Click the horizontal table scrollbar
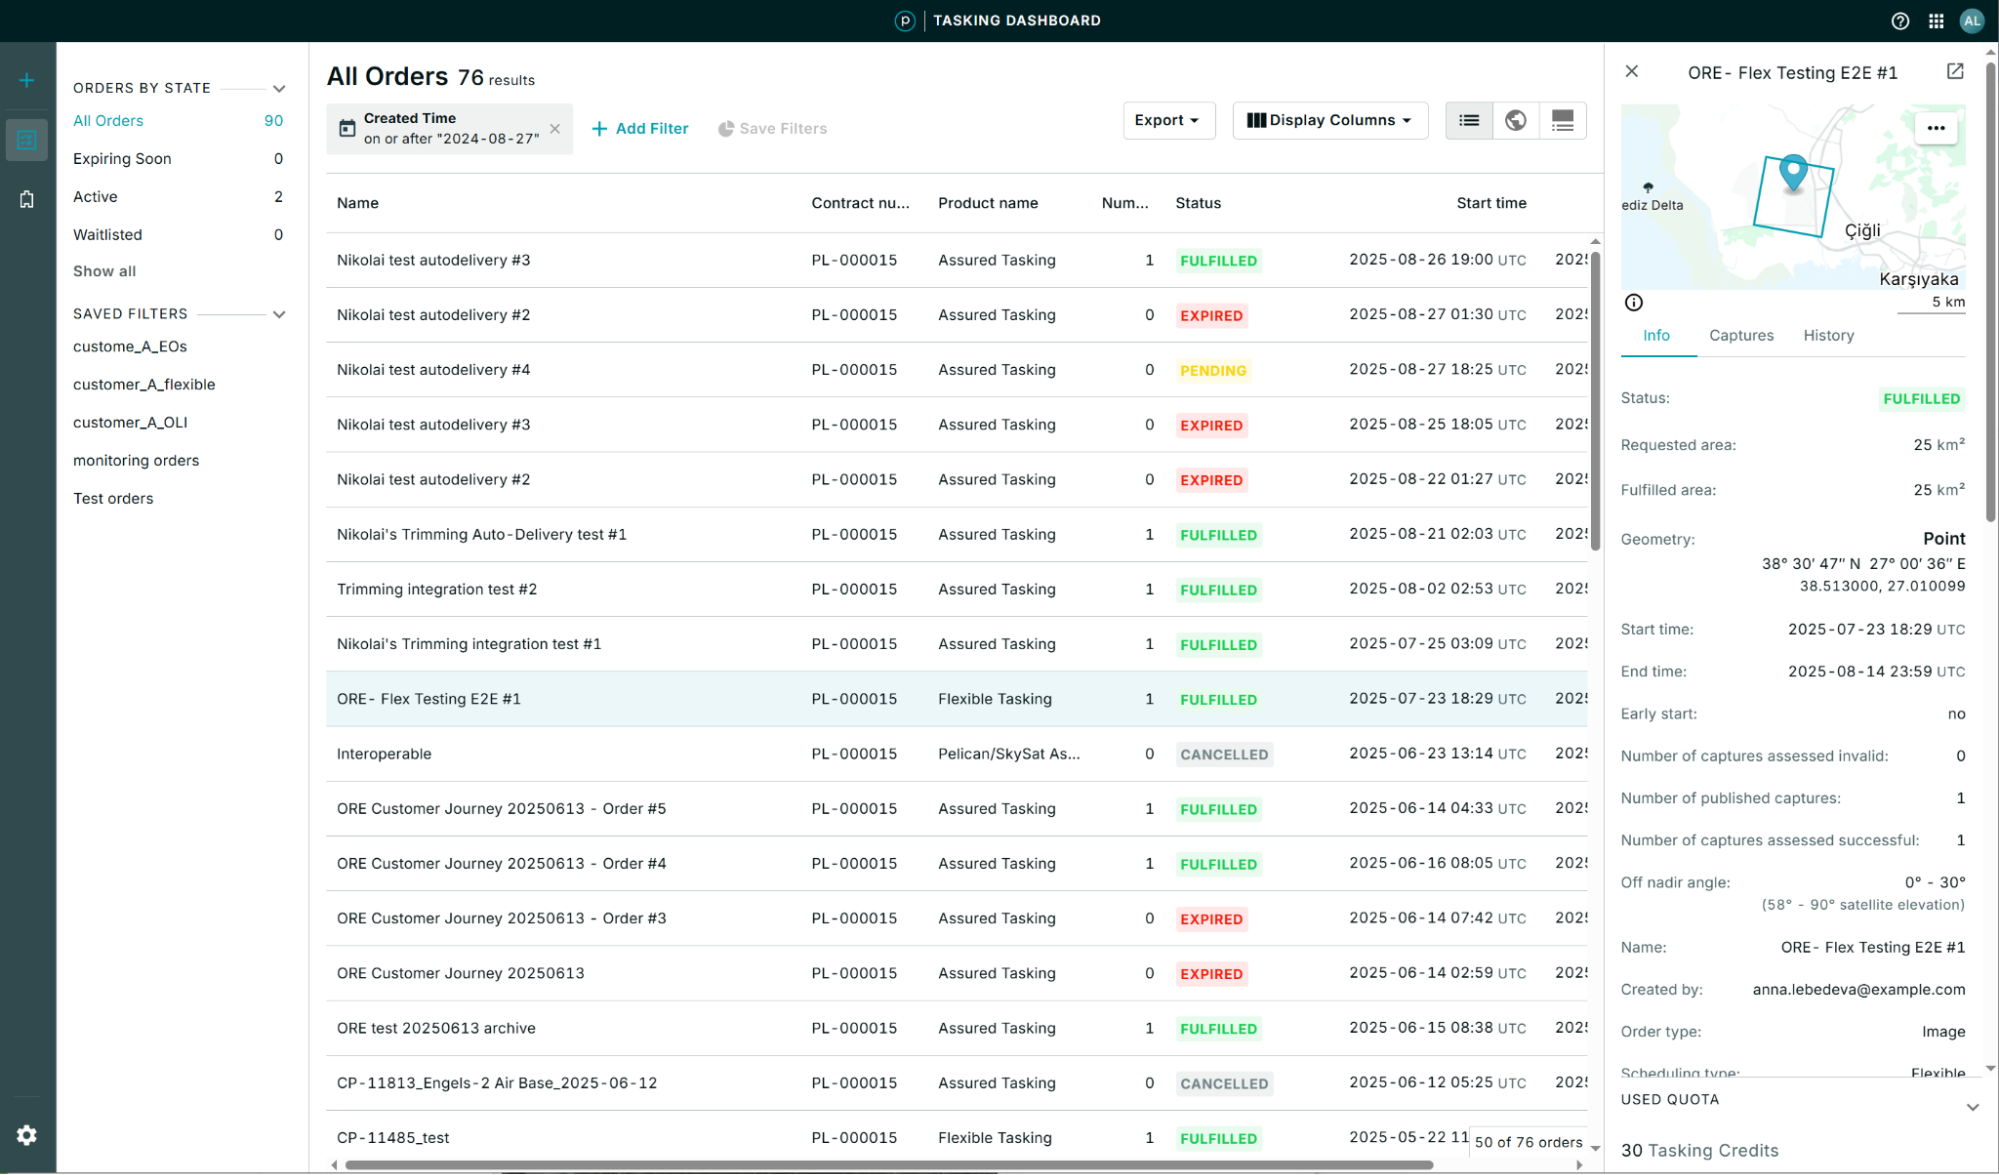This screenshot has width=1999, height=1175. point(888,1165)
